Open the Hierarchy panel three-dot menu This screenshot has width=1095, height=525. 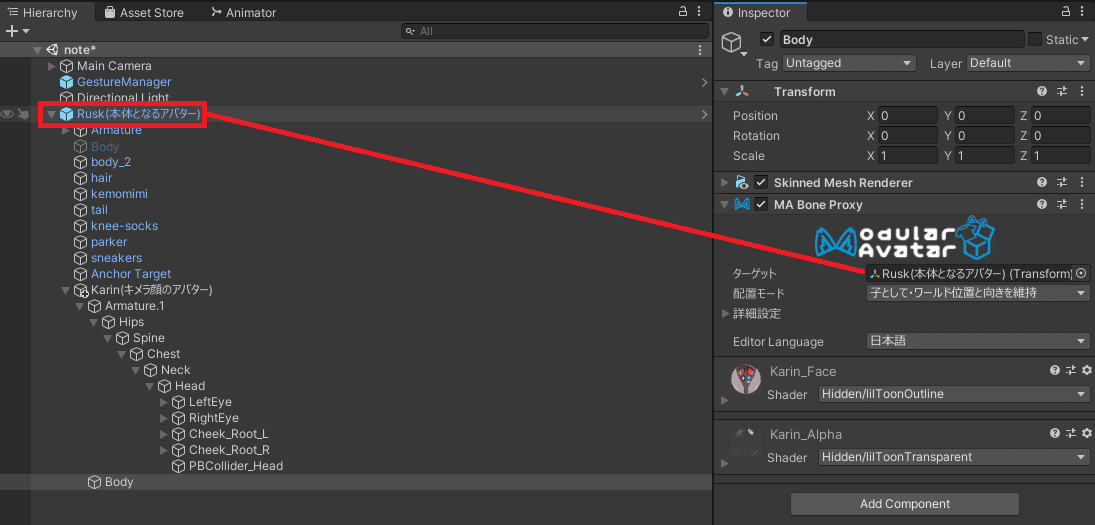pyautogui.click(x=700, y=12)
